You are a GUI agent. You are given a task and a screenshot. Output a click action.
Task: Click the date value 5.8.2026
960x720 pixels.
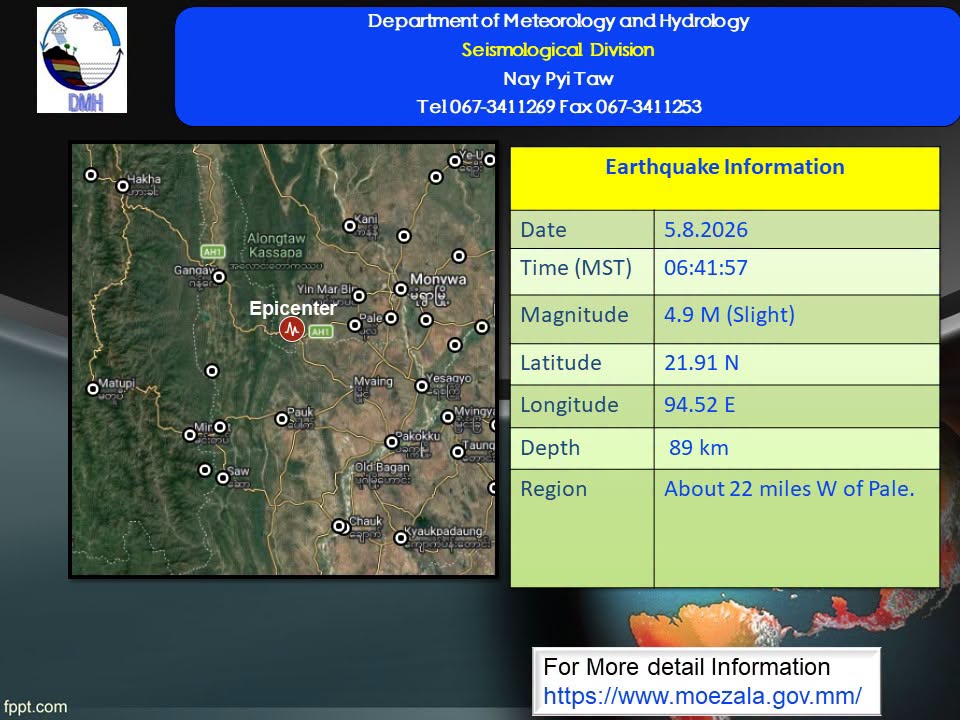click(706, 230)
